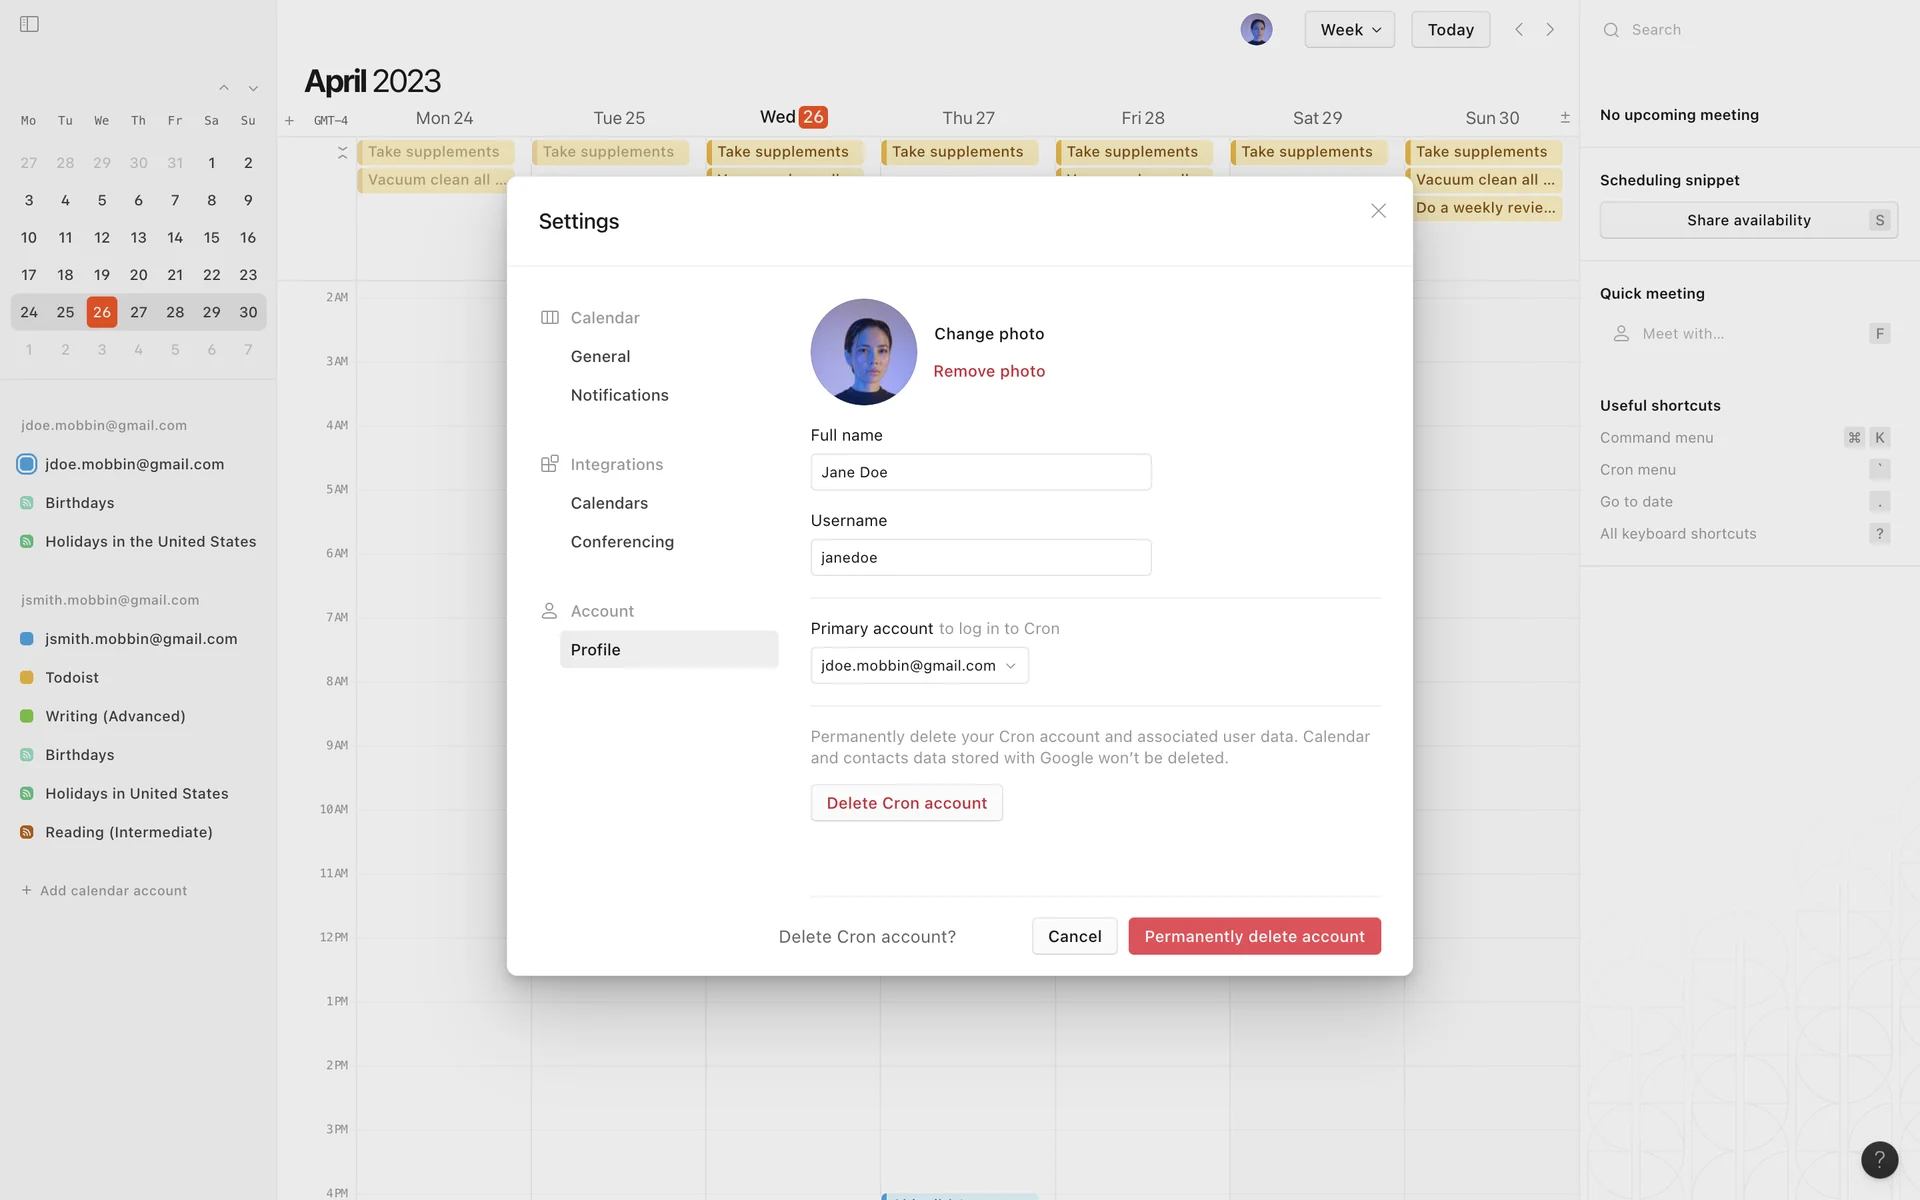Click the user avatar in top bar
Image resolution: width=1920 pixels, height=1200 pixels.
point(1256,30)
